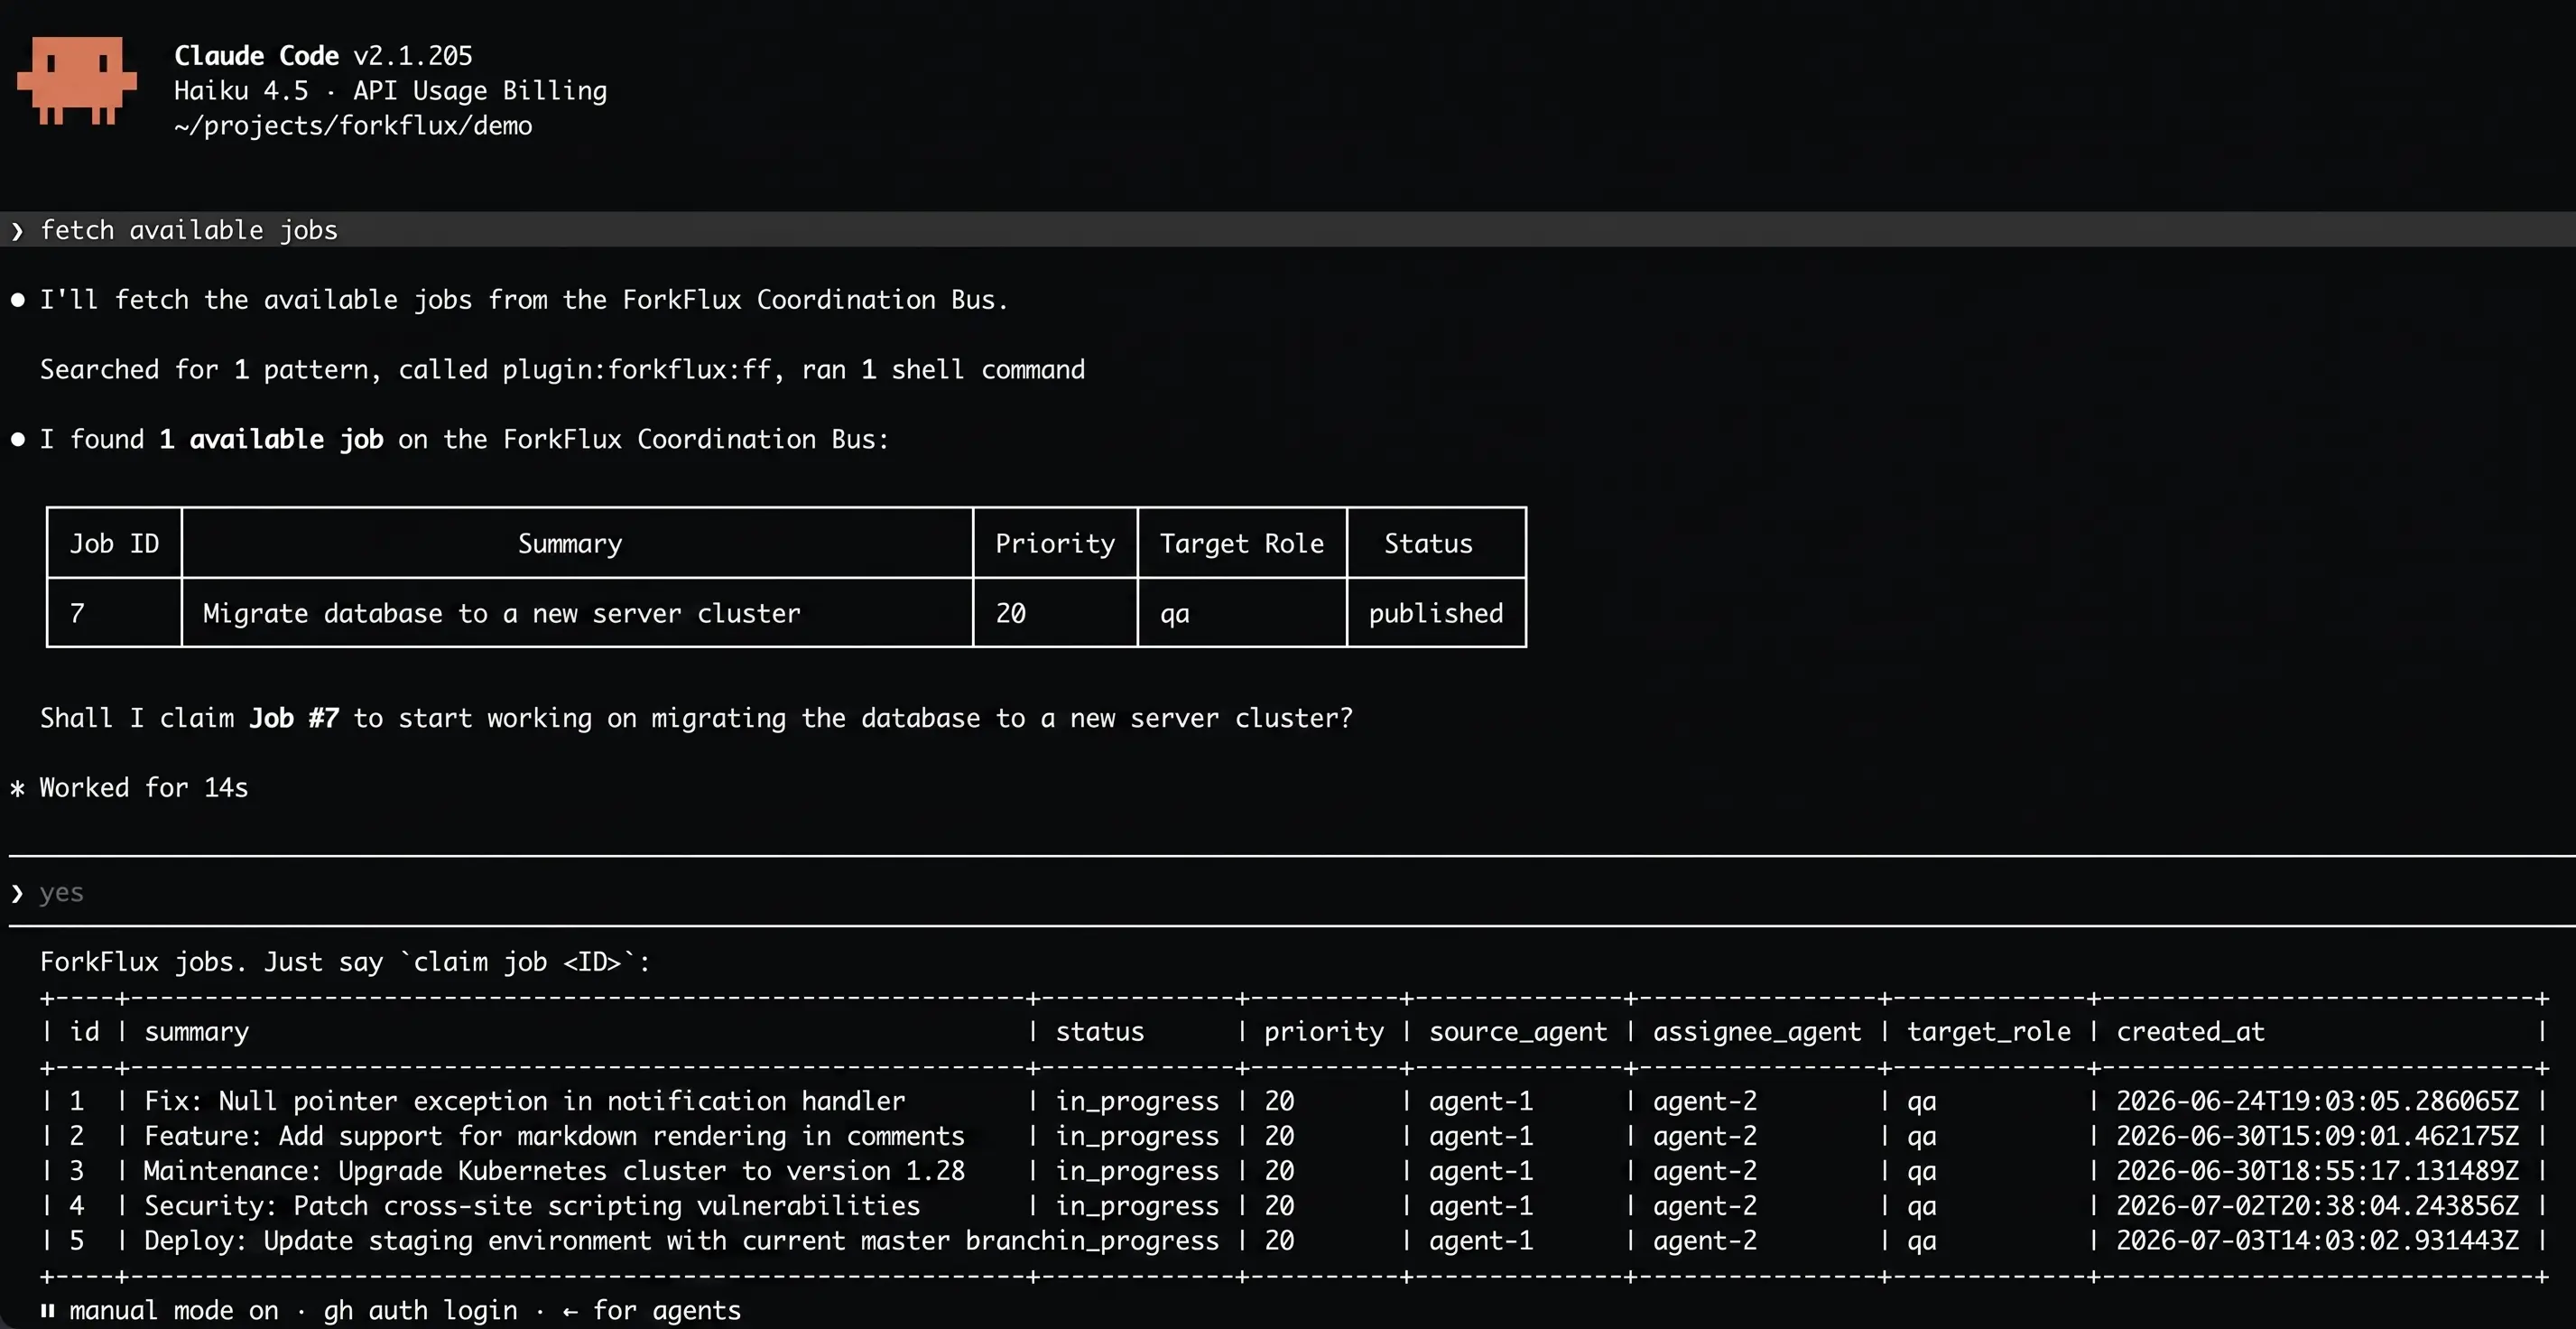Click 'agent-2' in the markdown rendering row
Viewport: 2576px width, 1329px height.
[x=1705, y=1136]
